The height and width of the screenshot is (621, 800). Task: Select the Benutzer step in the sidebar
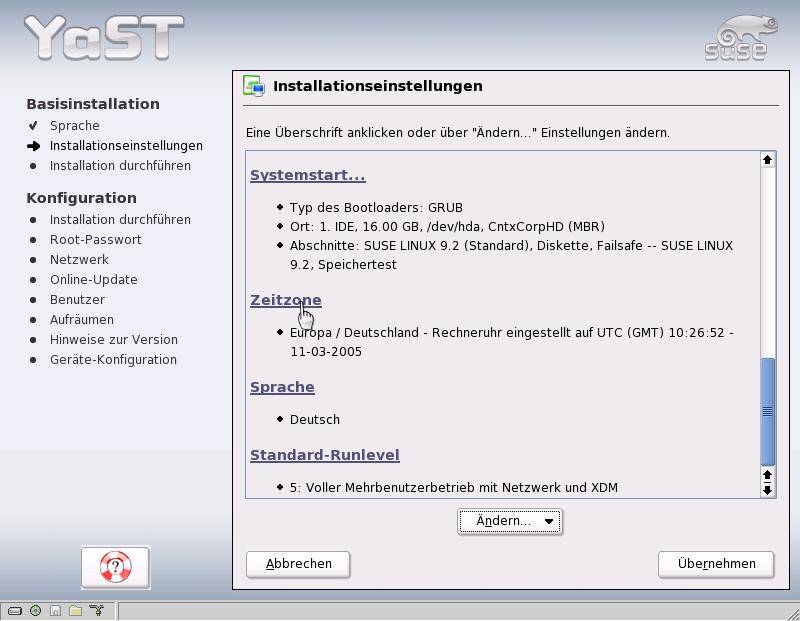[x=78, y=300]
